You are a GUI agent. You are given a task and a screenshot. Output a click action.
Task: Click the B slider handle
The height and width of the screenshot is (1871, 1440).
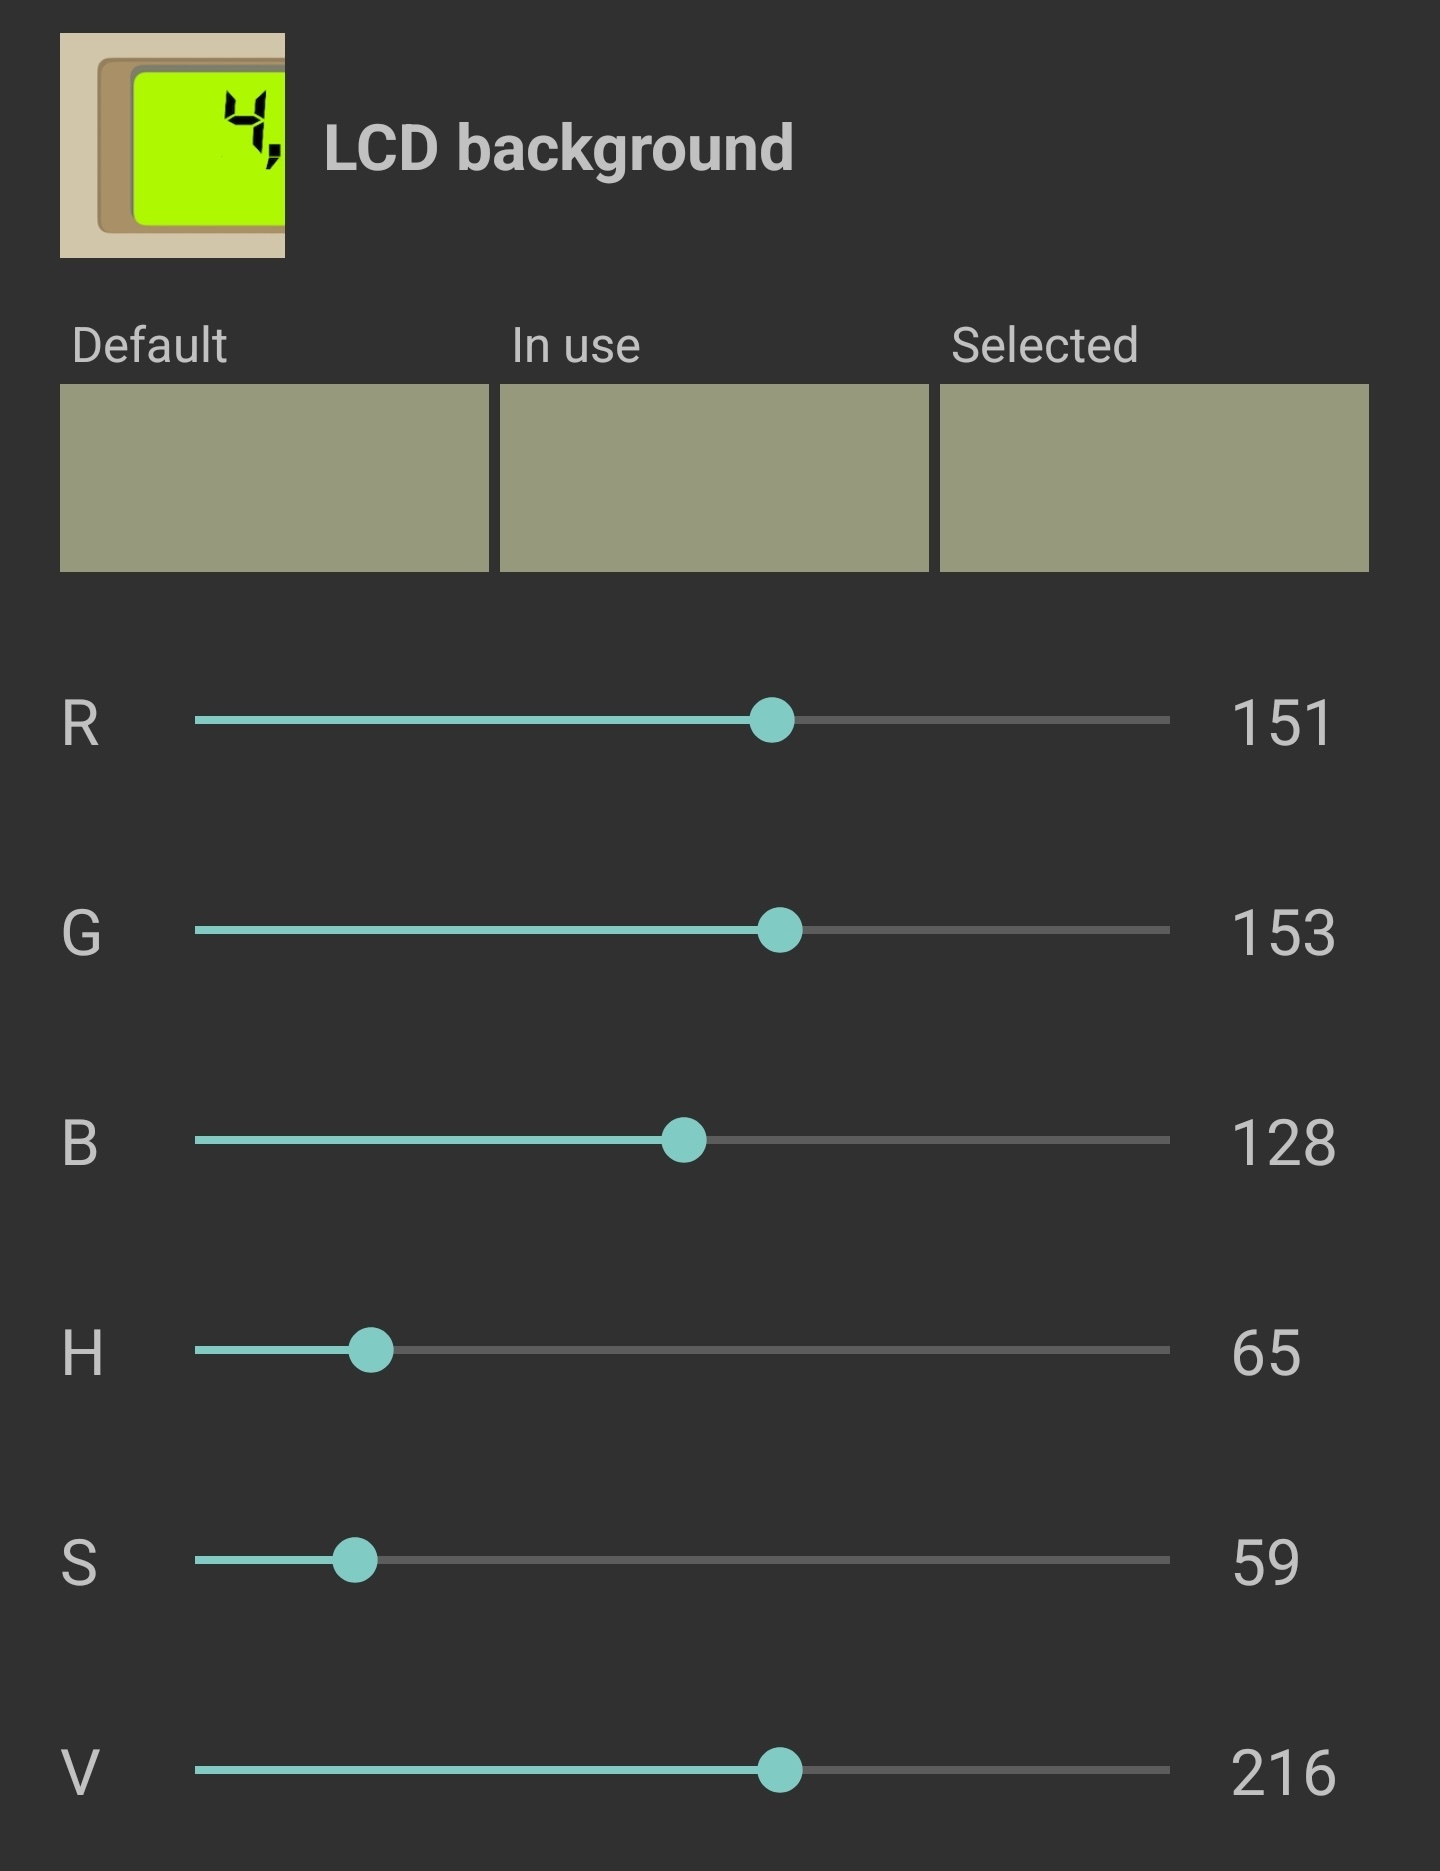pos(684,1140)
